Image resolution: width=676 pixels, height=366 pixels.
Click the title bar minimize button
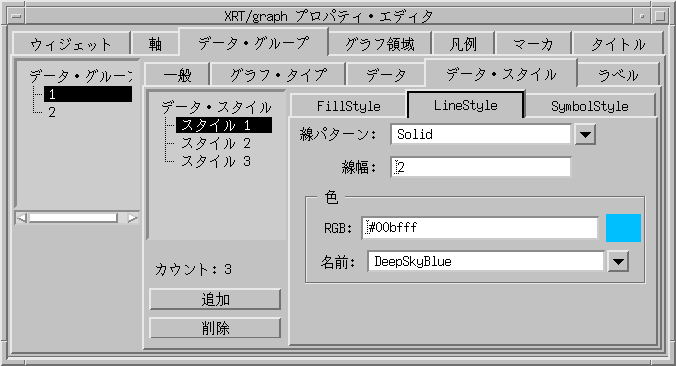point(642,16)
